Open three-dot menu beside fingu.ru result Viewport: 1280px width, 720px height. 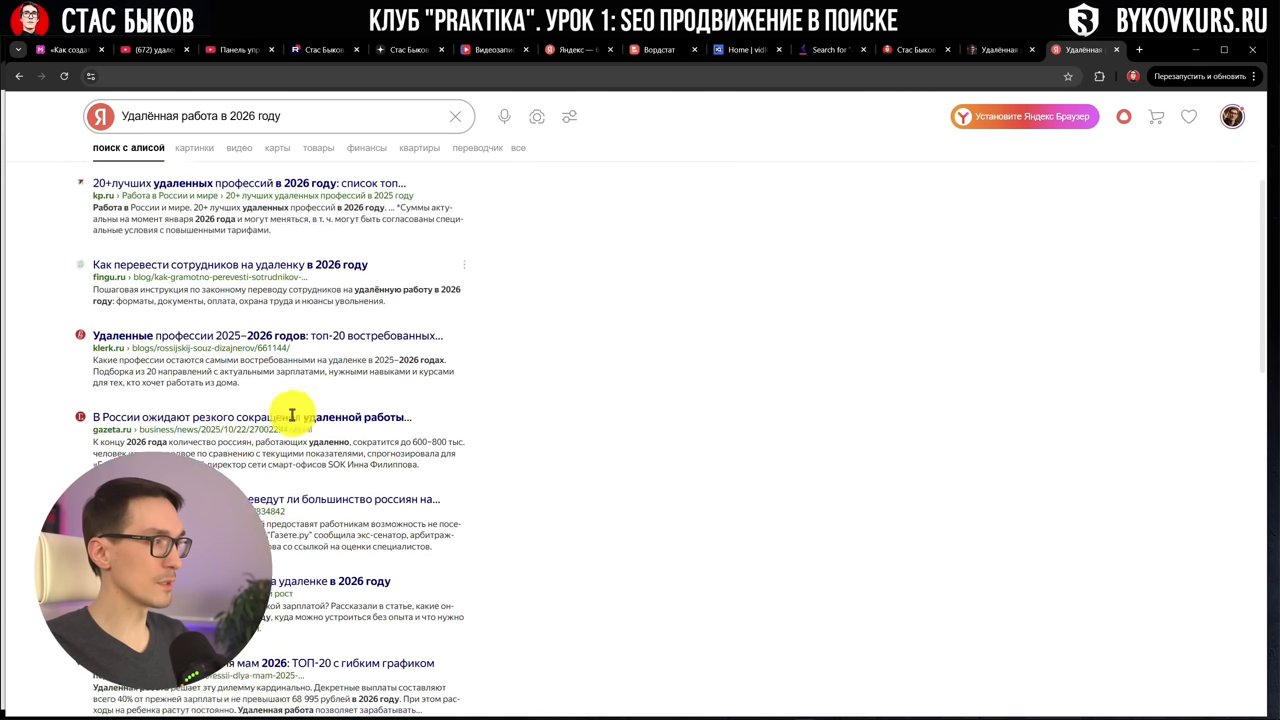pos(464,265)
